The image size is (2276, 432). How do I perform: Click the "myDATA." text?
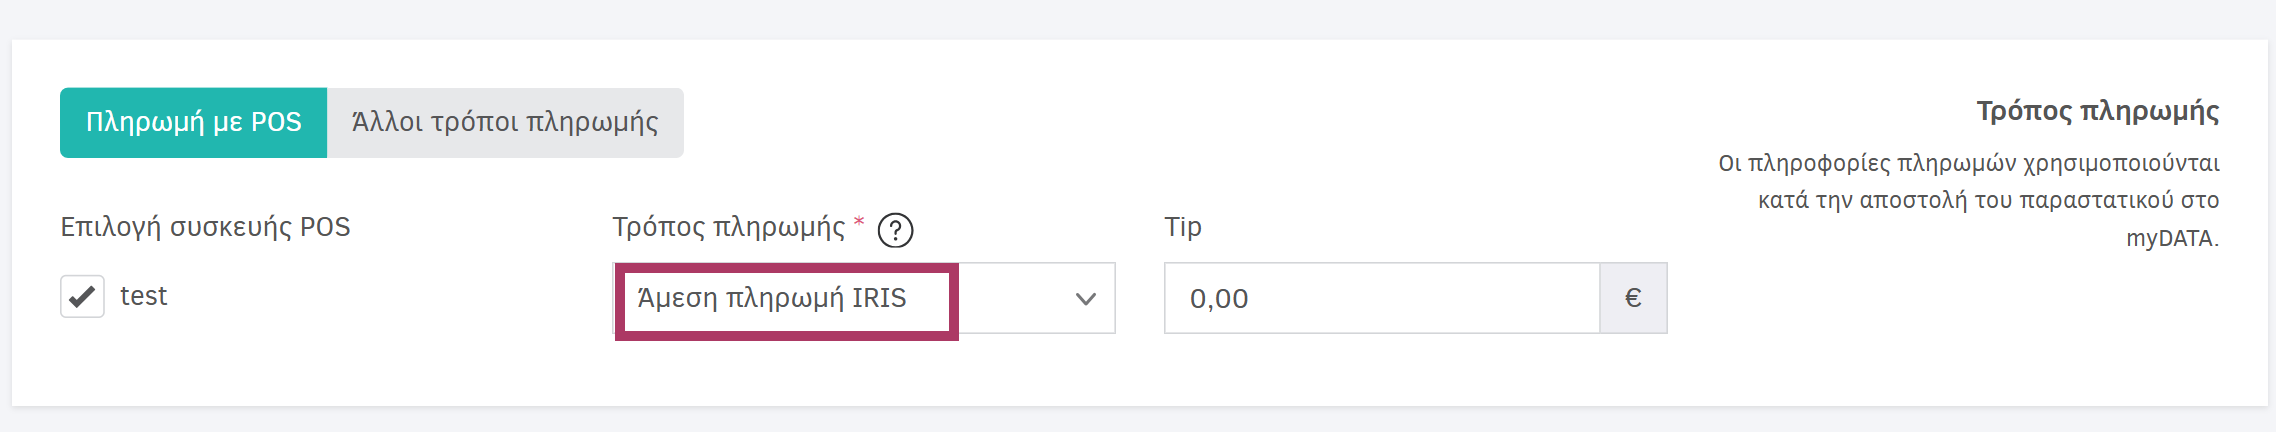pyautogui.click(x=2172, y=238)
